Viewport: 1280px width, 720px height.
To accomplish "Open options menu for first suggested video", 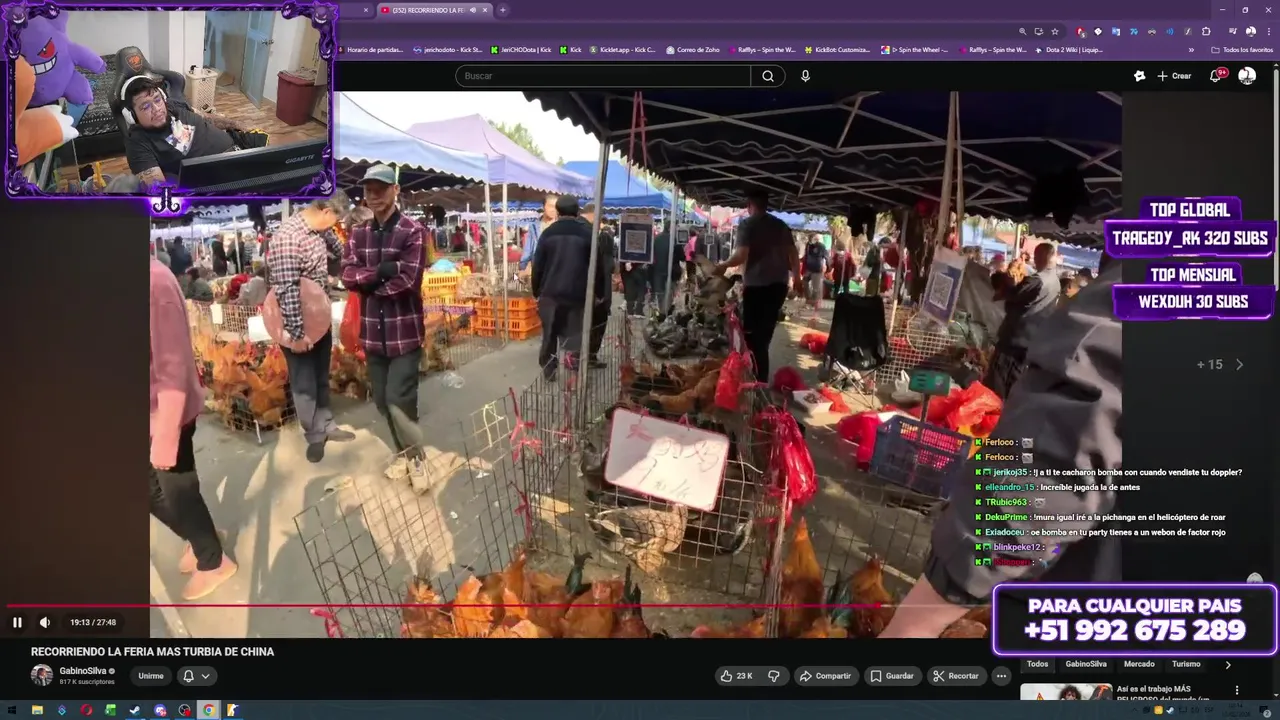I will tap(1237, 690).
